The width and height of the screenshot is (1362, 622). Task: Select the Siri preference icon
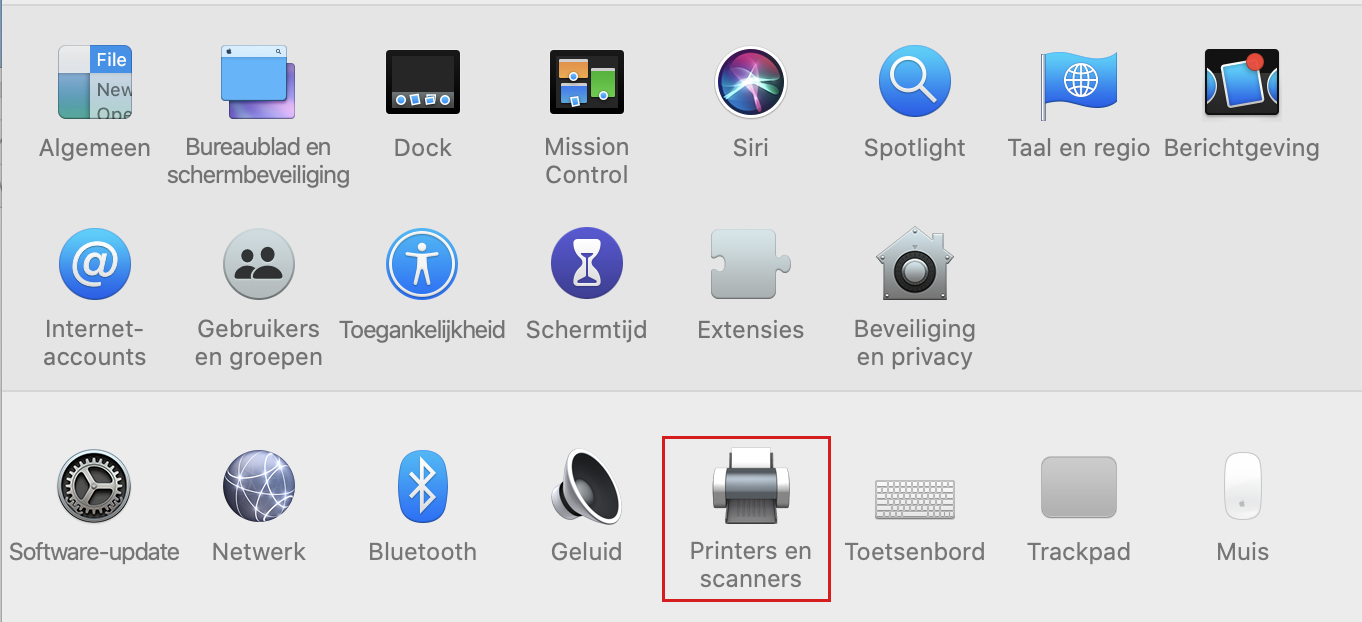coord(751,82)
